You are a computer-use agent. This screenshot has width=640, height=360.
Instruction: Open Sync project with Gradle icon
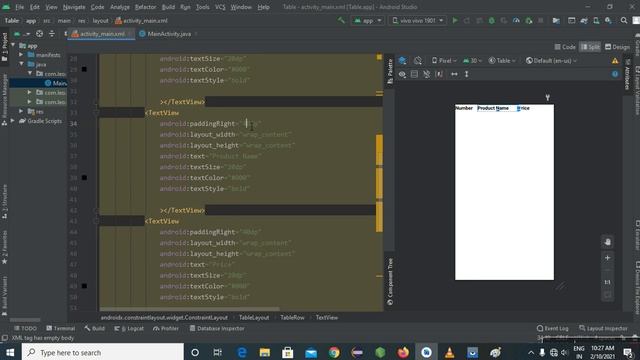584,20
